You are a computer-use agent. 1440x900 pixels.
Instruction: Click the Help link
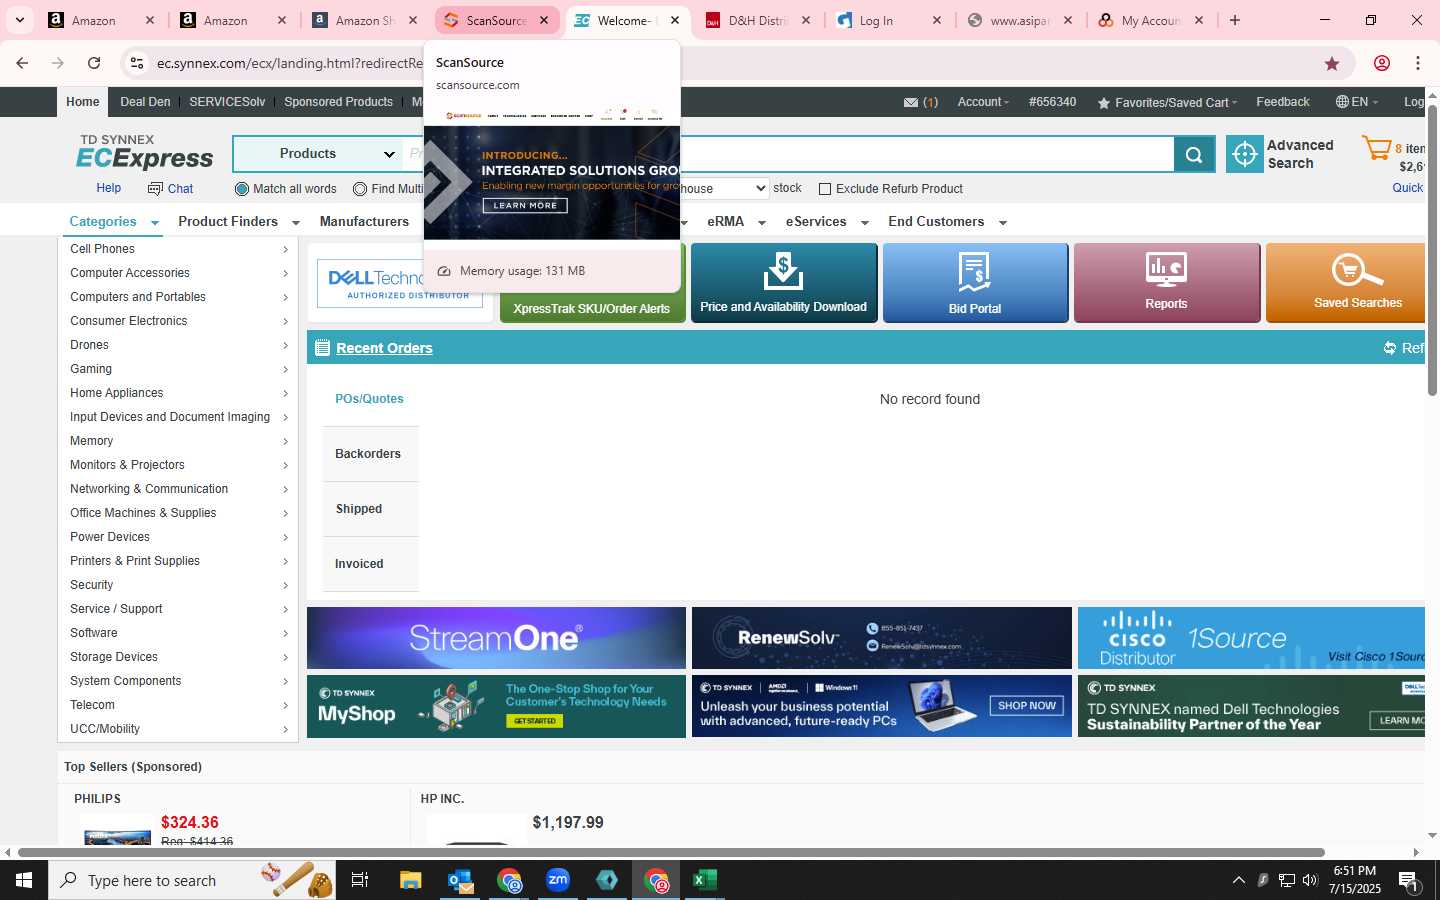coord(108,188)
